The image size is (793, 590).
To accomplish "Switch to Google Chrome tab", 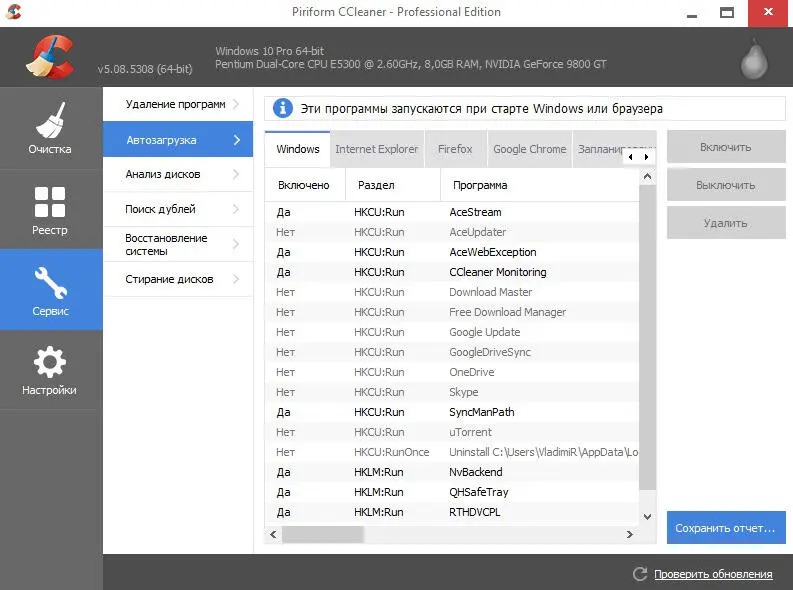I will 530,149.
